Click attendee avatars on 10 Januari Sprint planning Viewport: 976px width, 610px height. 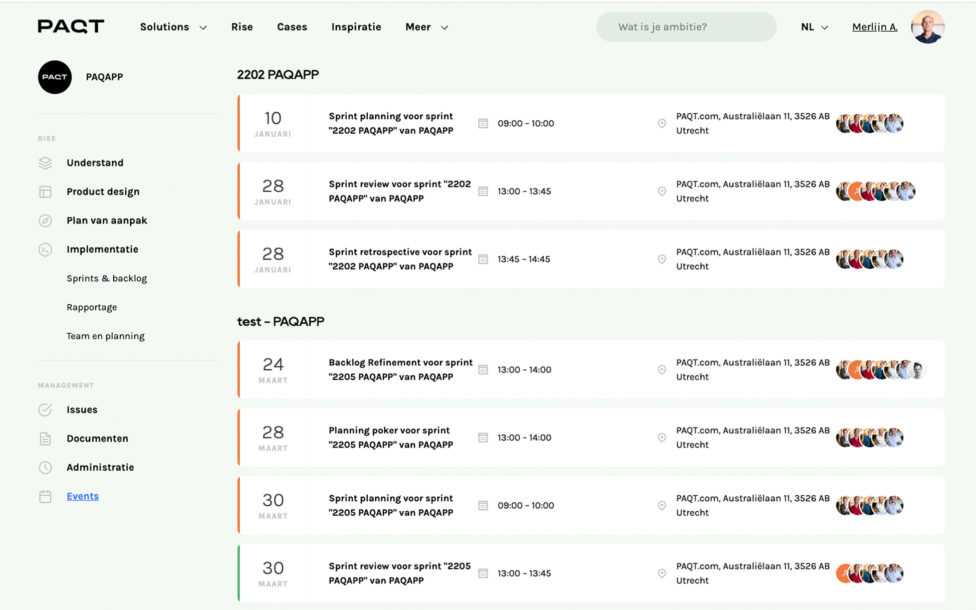pos(870,123)
